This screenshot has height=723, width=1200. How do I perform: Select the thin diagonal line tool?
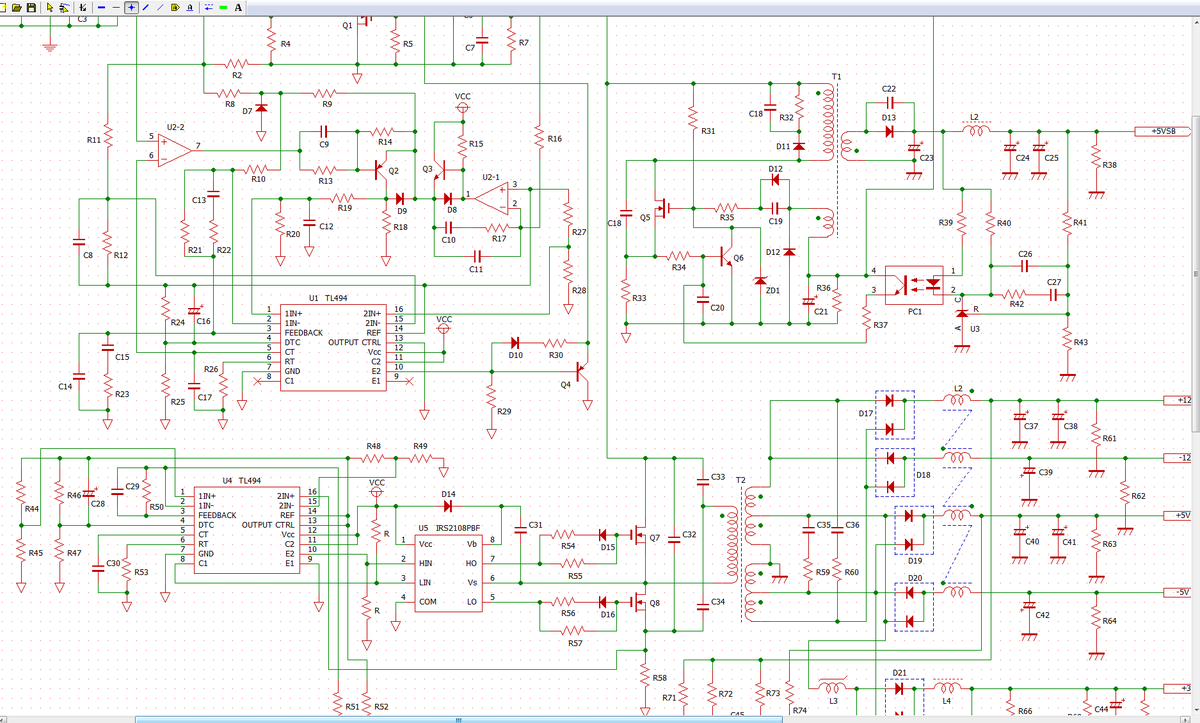(x=160, y=7)
